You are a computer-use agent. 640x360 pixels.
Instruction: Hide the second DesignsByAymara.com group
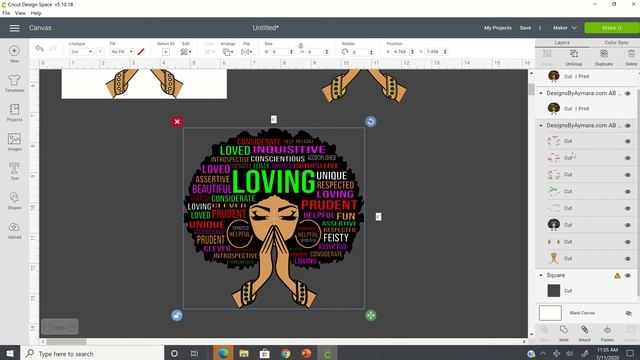pos(628,126)
